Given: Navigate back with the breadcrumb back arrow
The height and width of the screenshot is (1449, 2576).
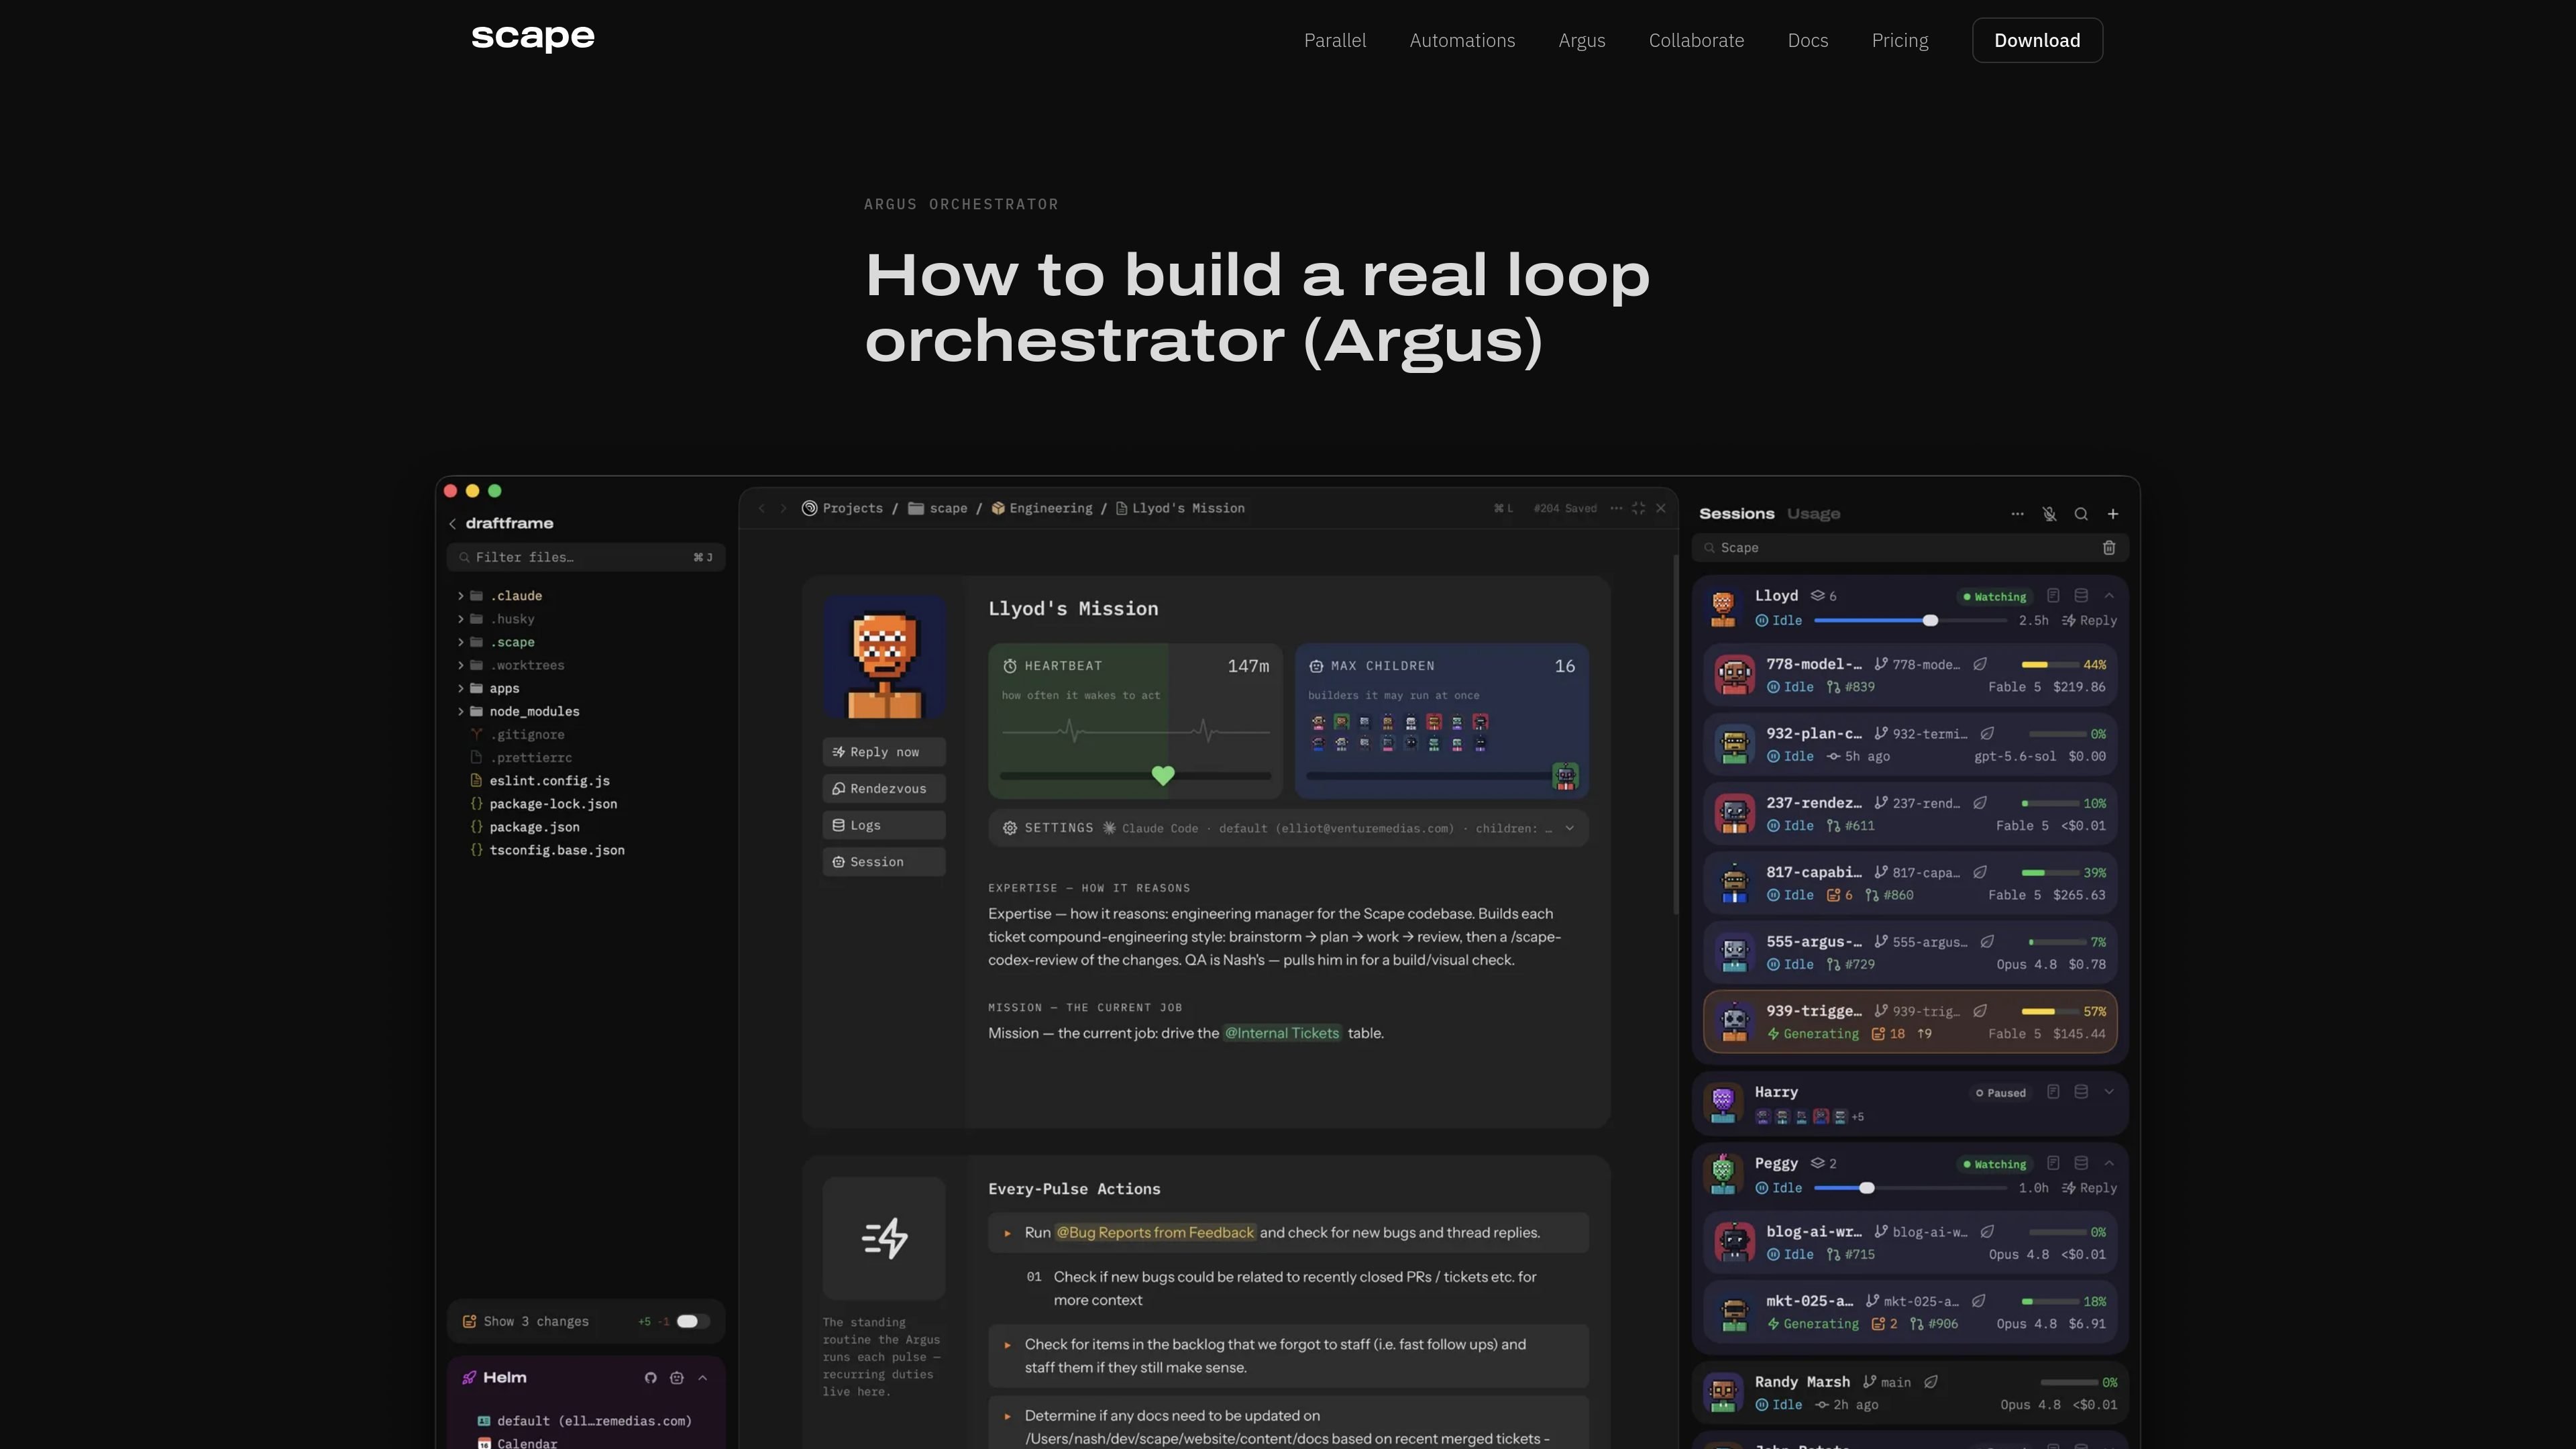Looking at the screenshot, I should (762, 508).
